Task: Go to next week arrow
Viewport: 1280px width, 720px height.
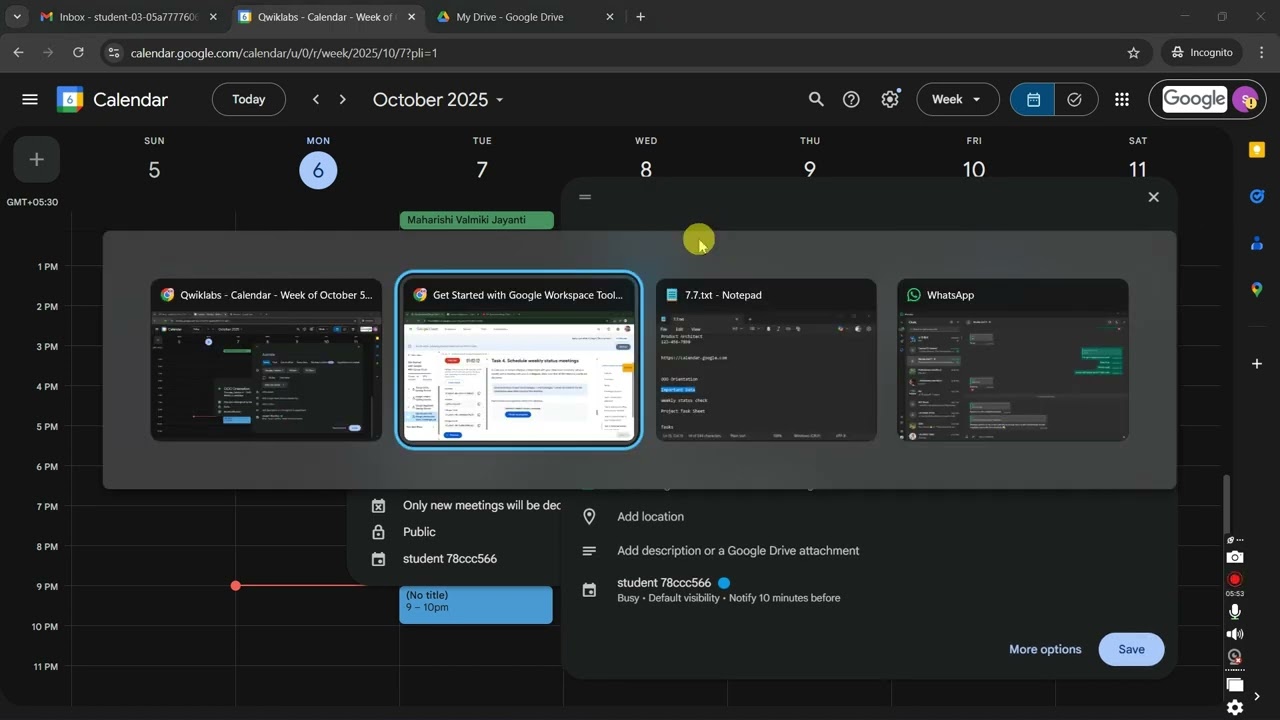Action: pyautogui.click(x=342, y=99)
